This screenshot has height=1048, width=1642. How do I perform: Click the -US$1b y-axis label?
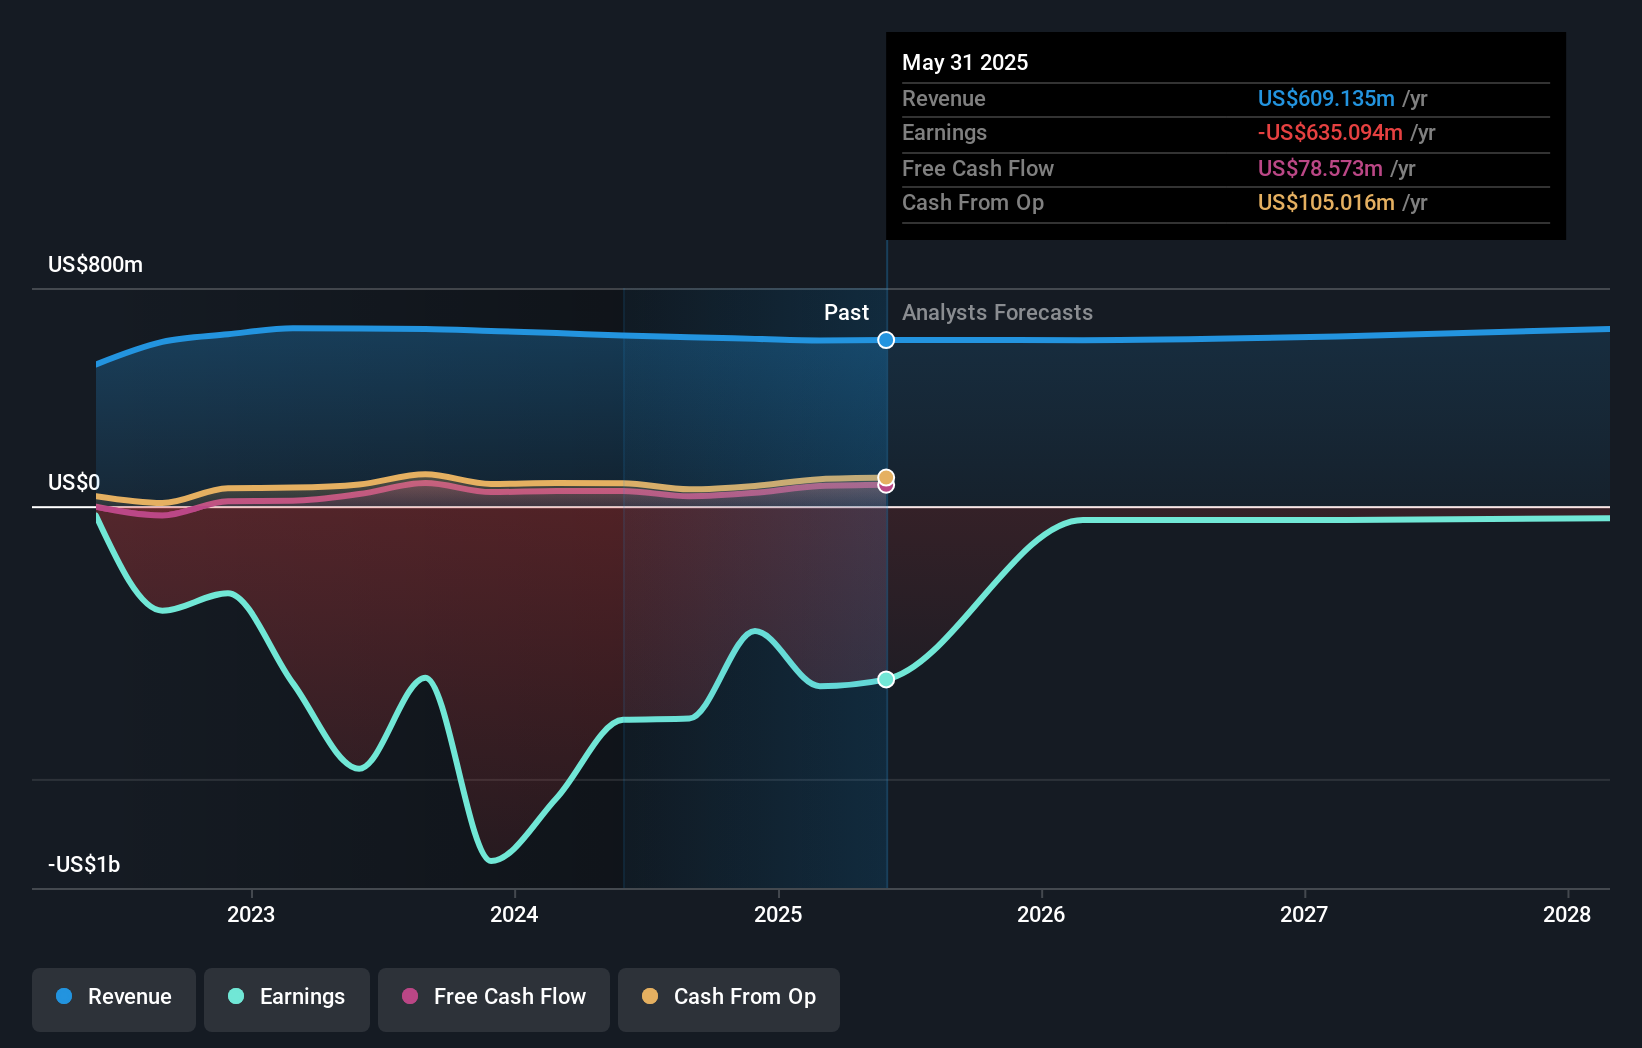(x=84, y=865)
